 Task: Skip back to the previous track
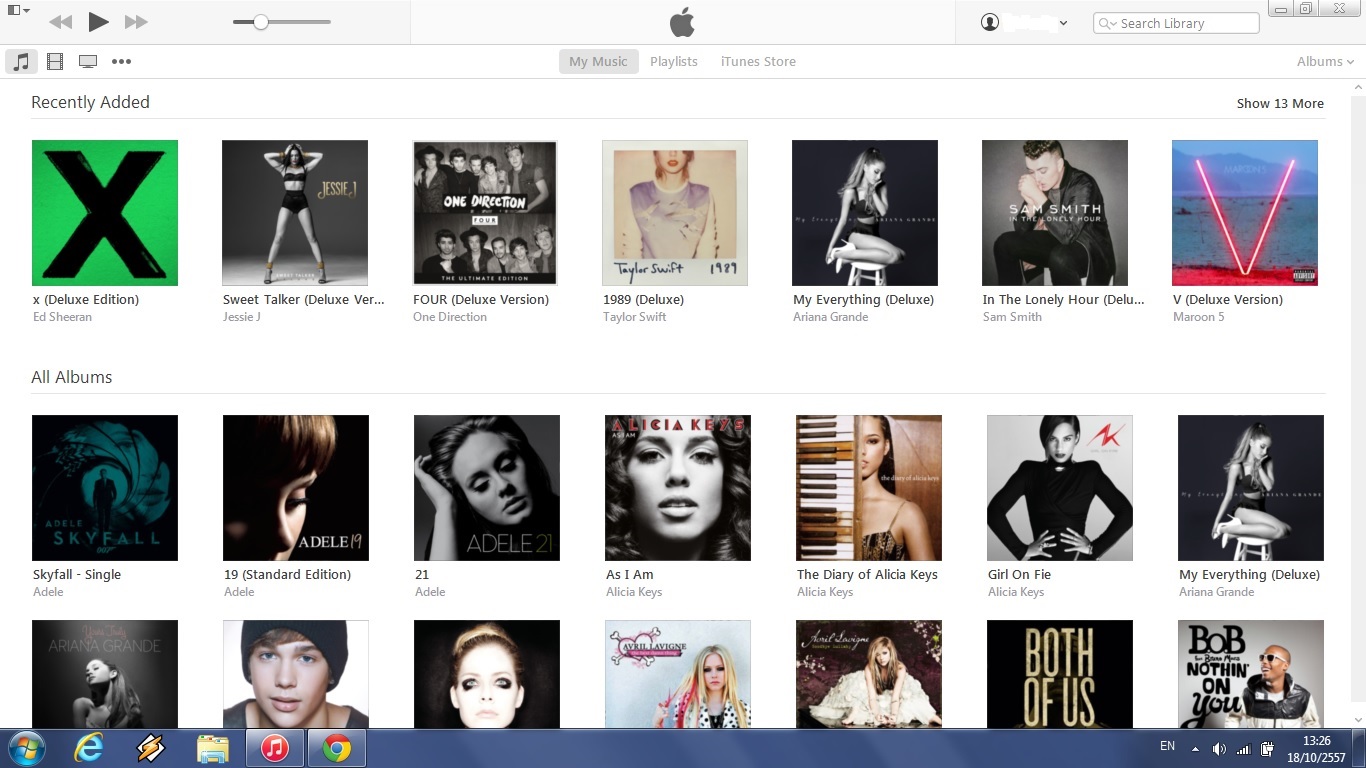[60, 22]
